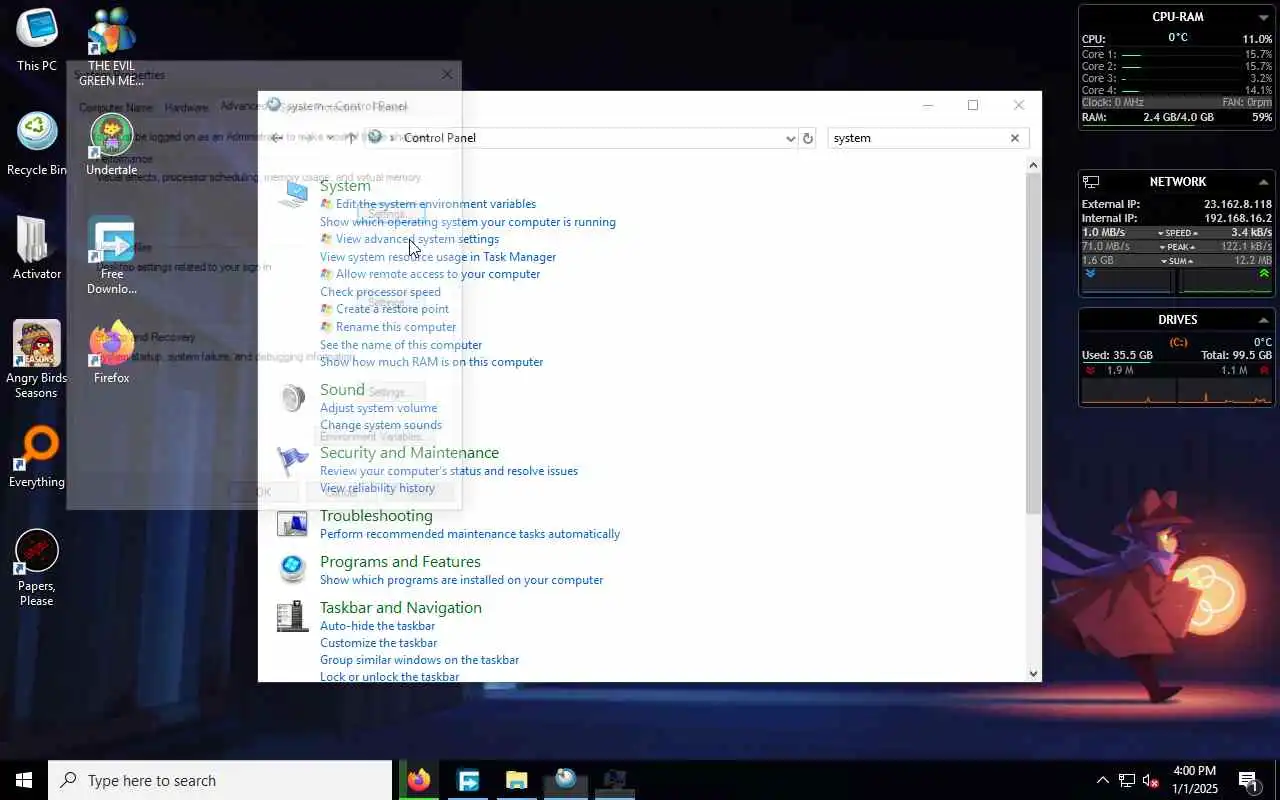
Task: Open Security and Maintenance heading
Action: 409,453
